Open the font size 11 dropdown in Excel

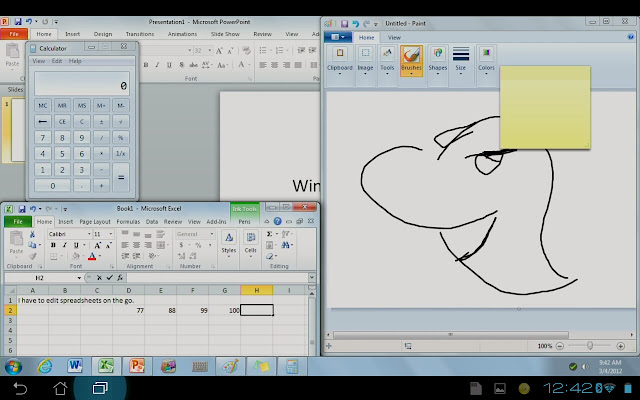[x=111, y=234]
